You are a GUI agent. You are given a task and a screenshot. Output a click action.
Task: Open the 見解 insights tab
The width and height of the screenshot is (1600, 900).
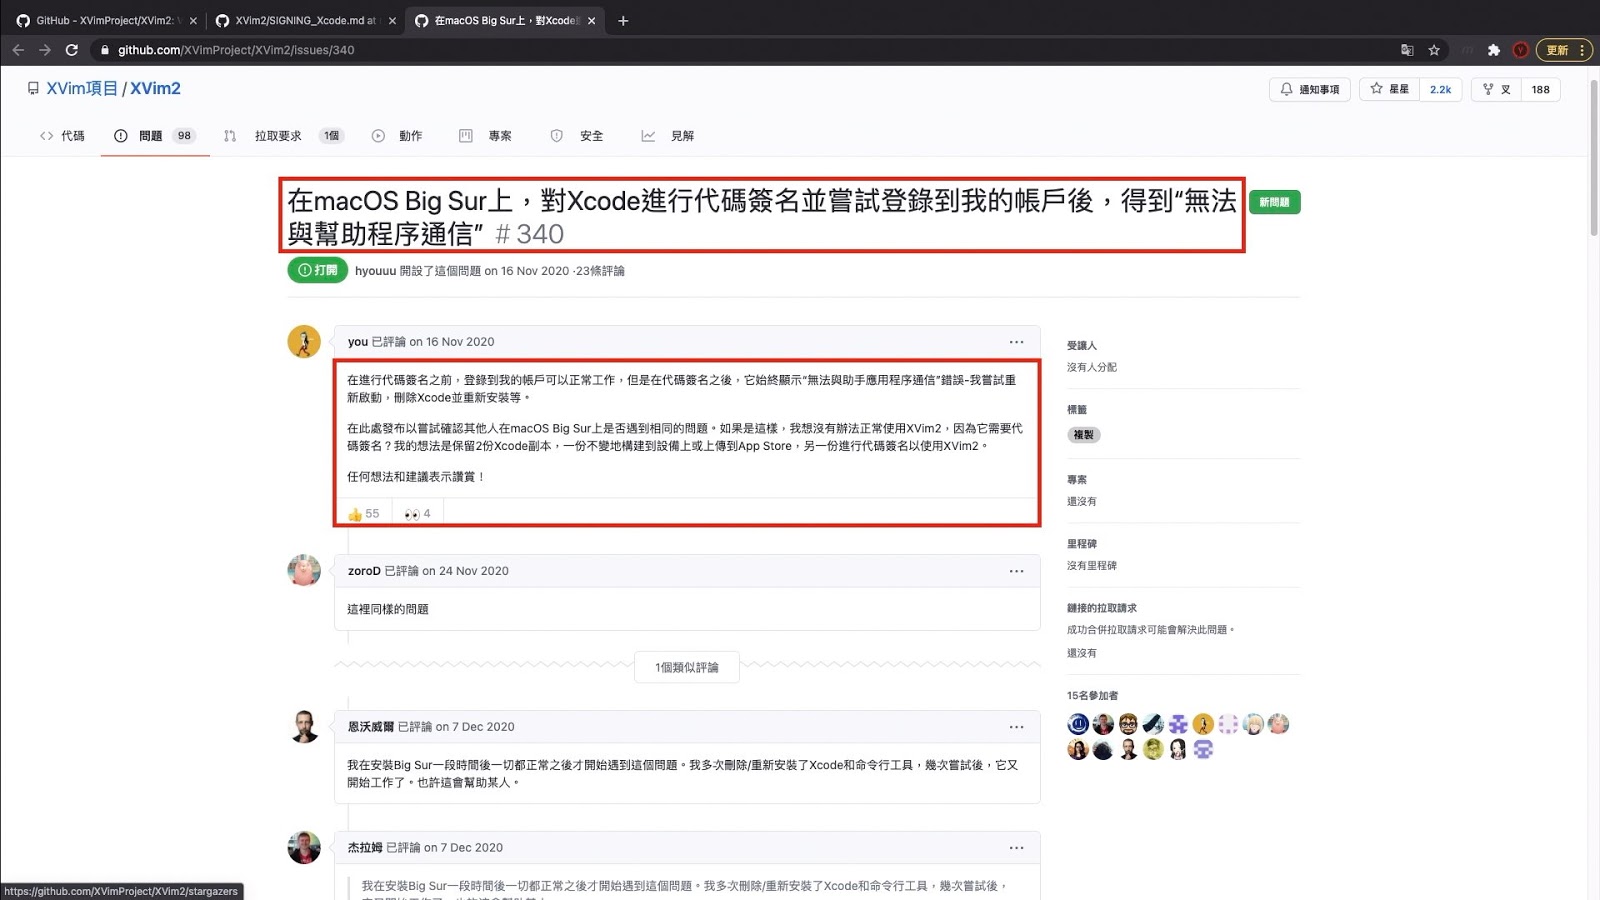pyautogui.click(x=667, y=136)
